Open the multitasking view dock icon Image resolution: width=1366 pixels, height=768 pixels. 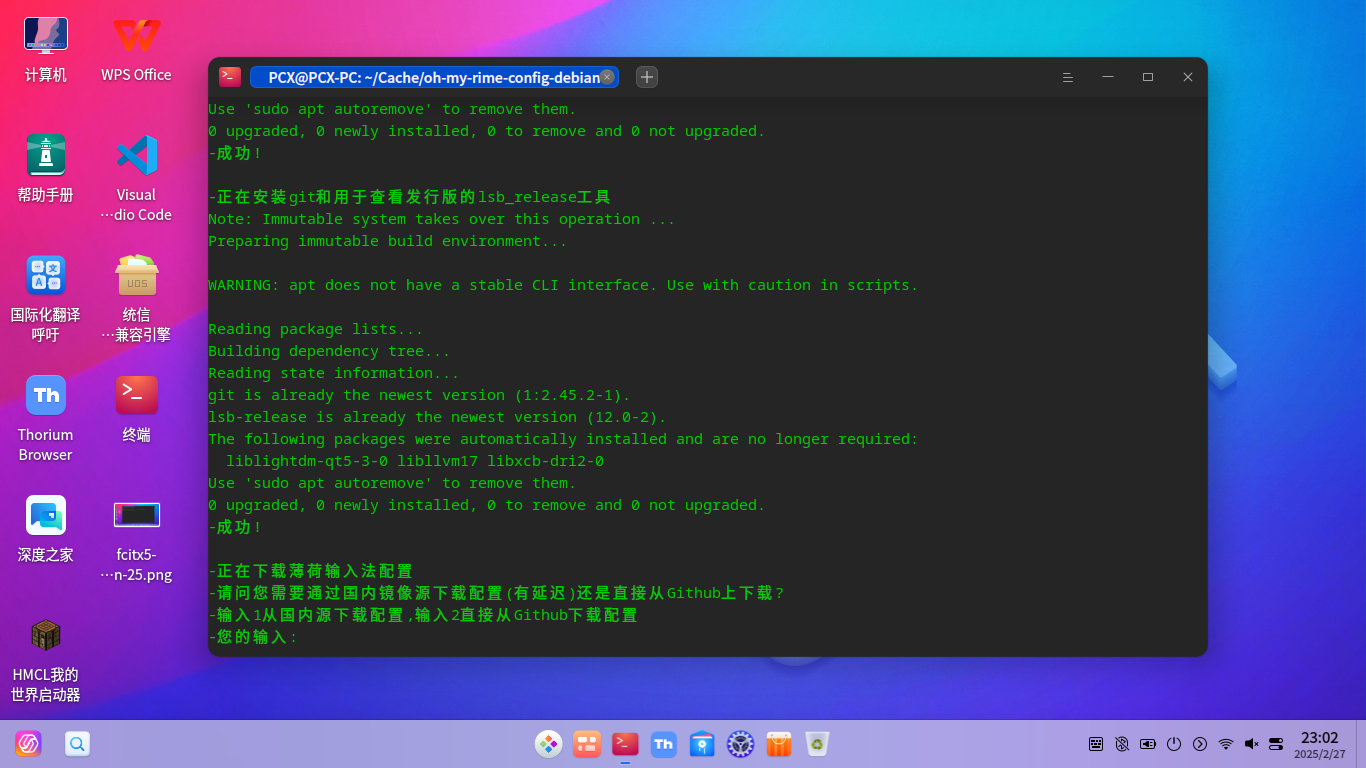pyautogui.click(x=587, y=744)
